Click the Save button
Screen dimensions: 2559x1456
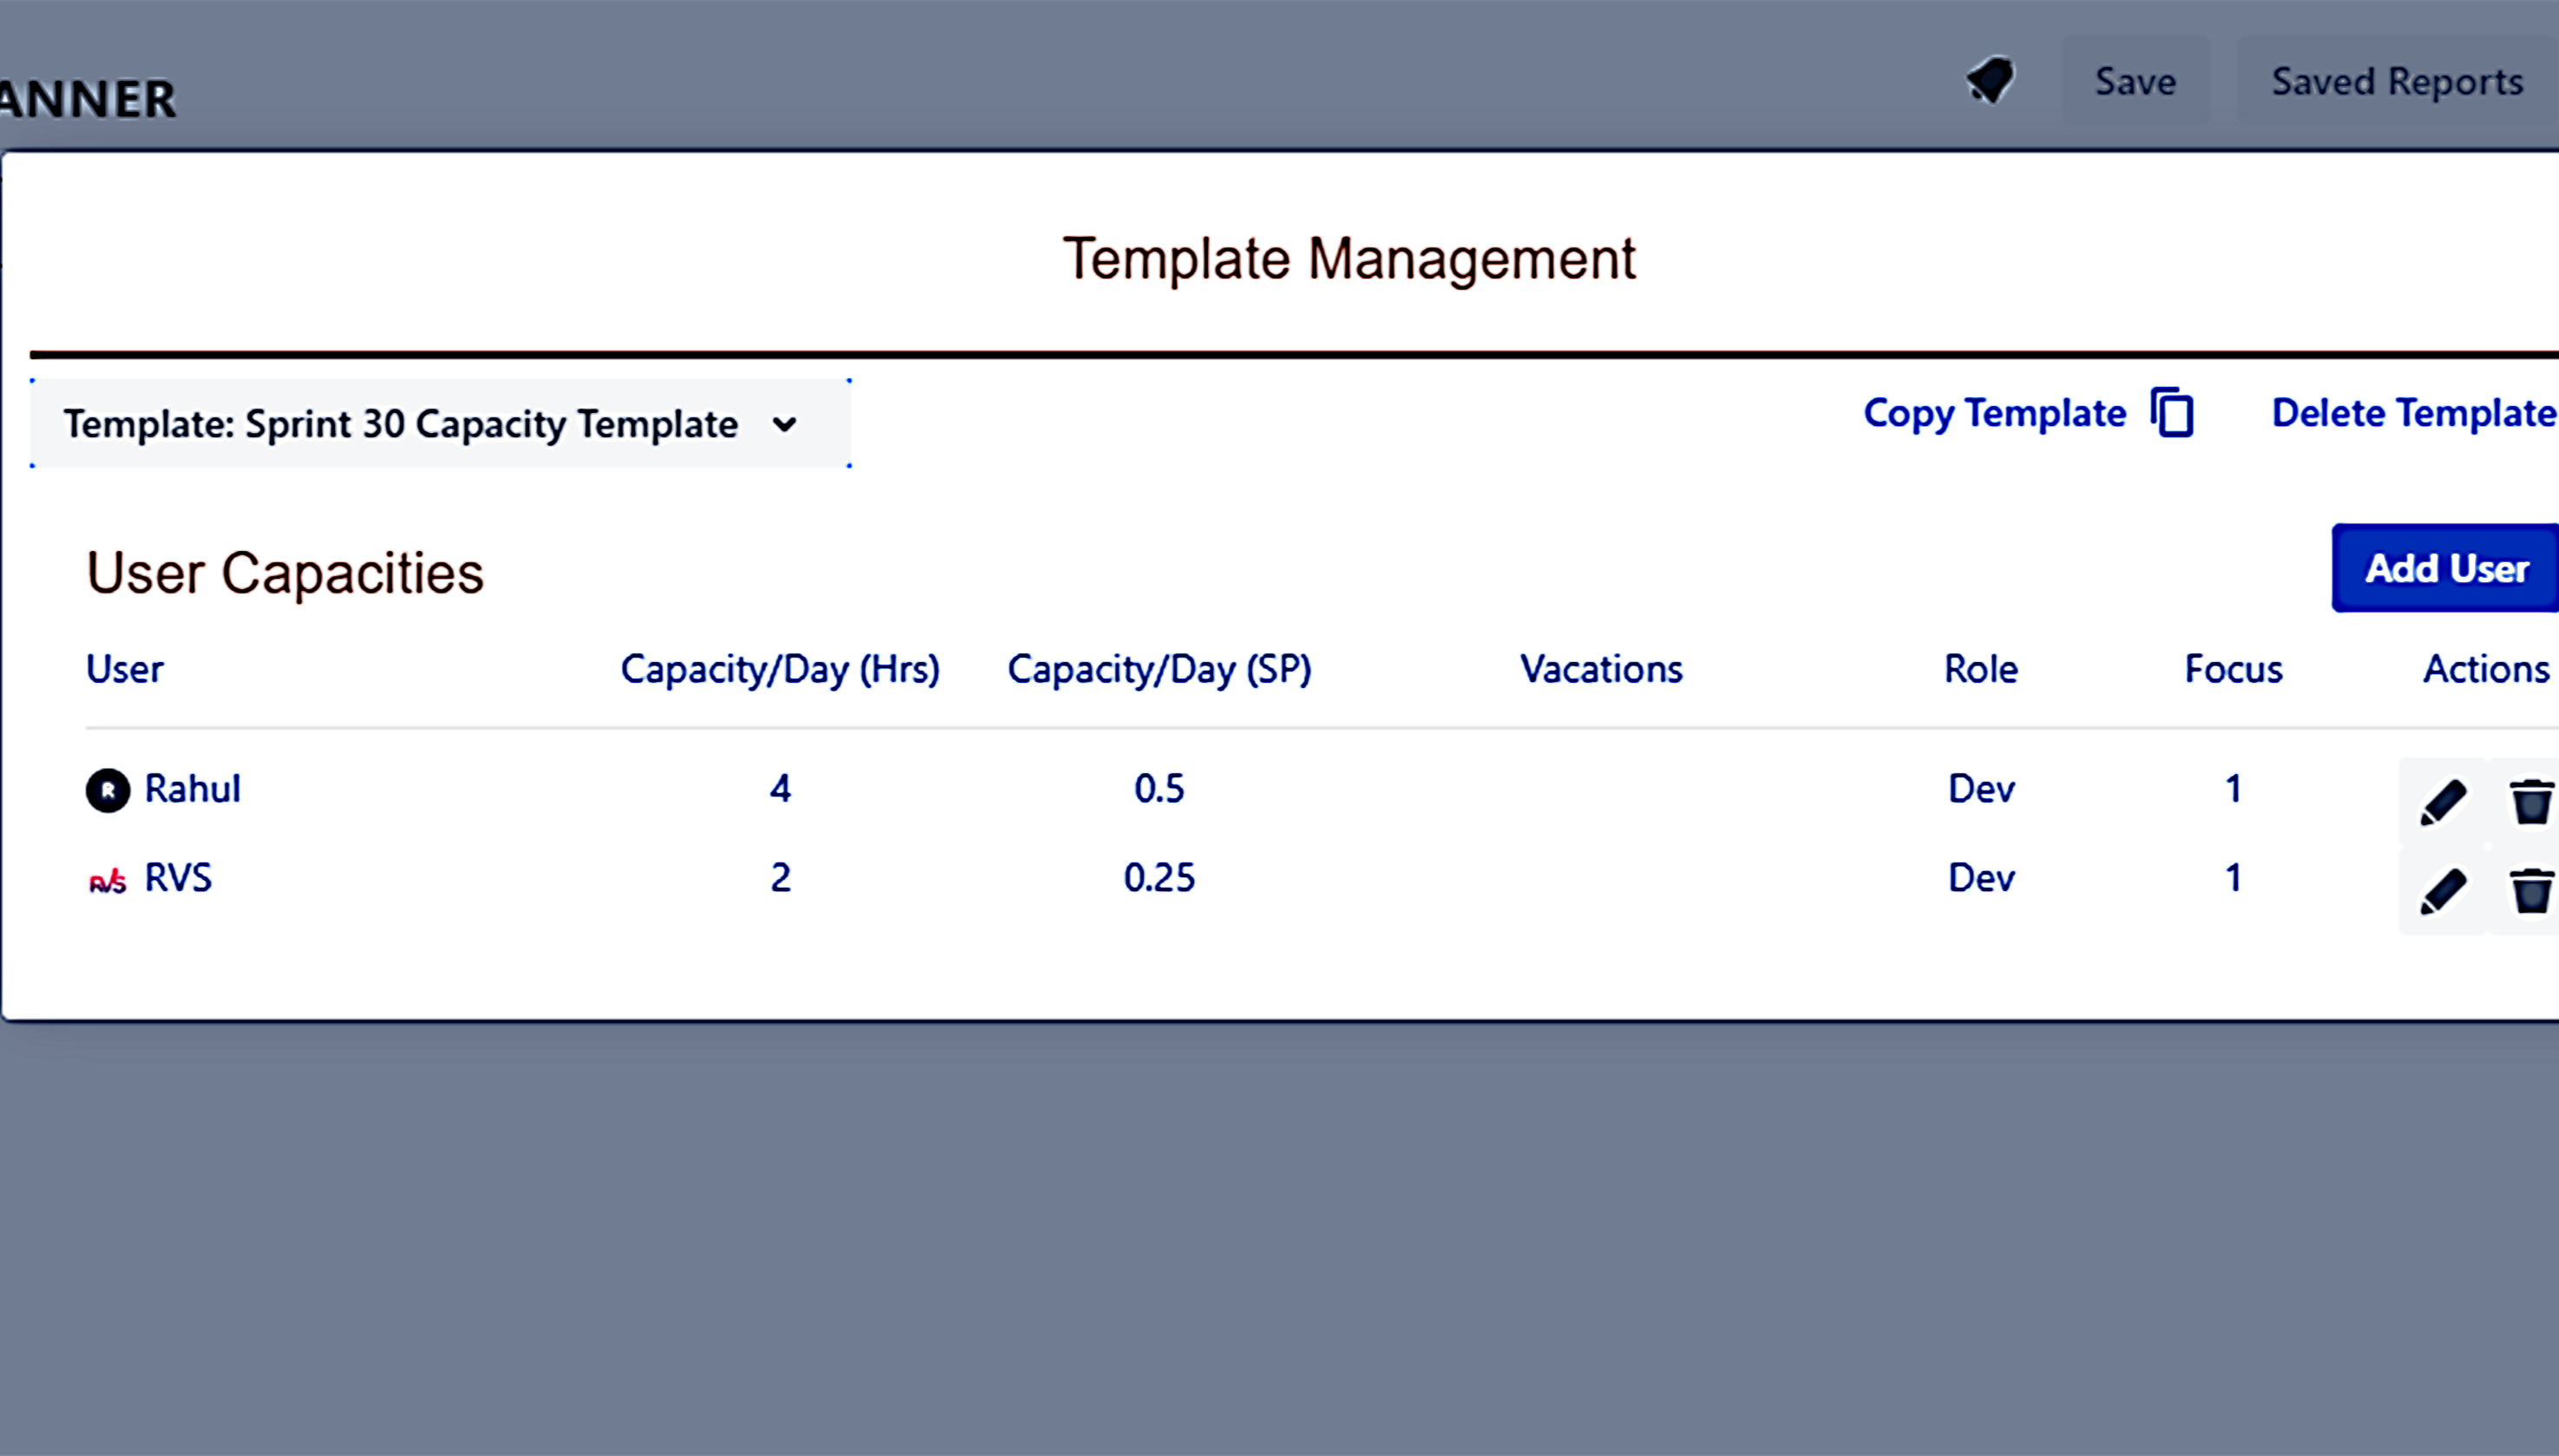point(2135,81)
